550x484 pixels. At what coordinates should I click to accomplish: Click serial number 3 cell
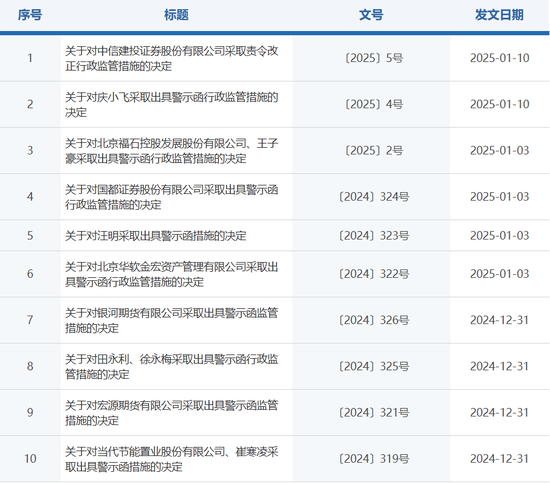[30, 151]
